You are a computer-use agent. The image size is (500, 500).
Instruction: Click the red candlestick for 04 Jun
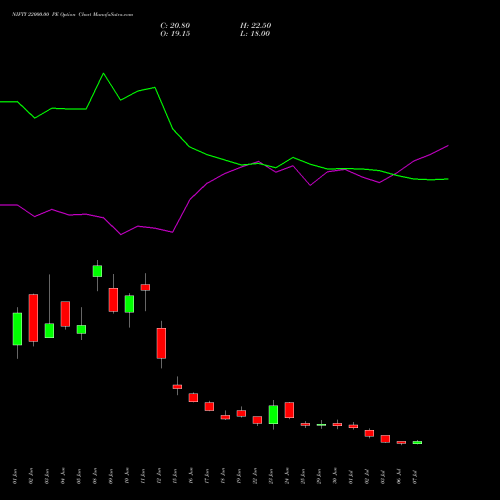[65, 314]
